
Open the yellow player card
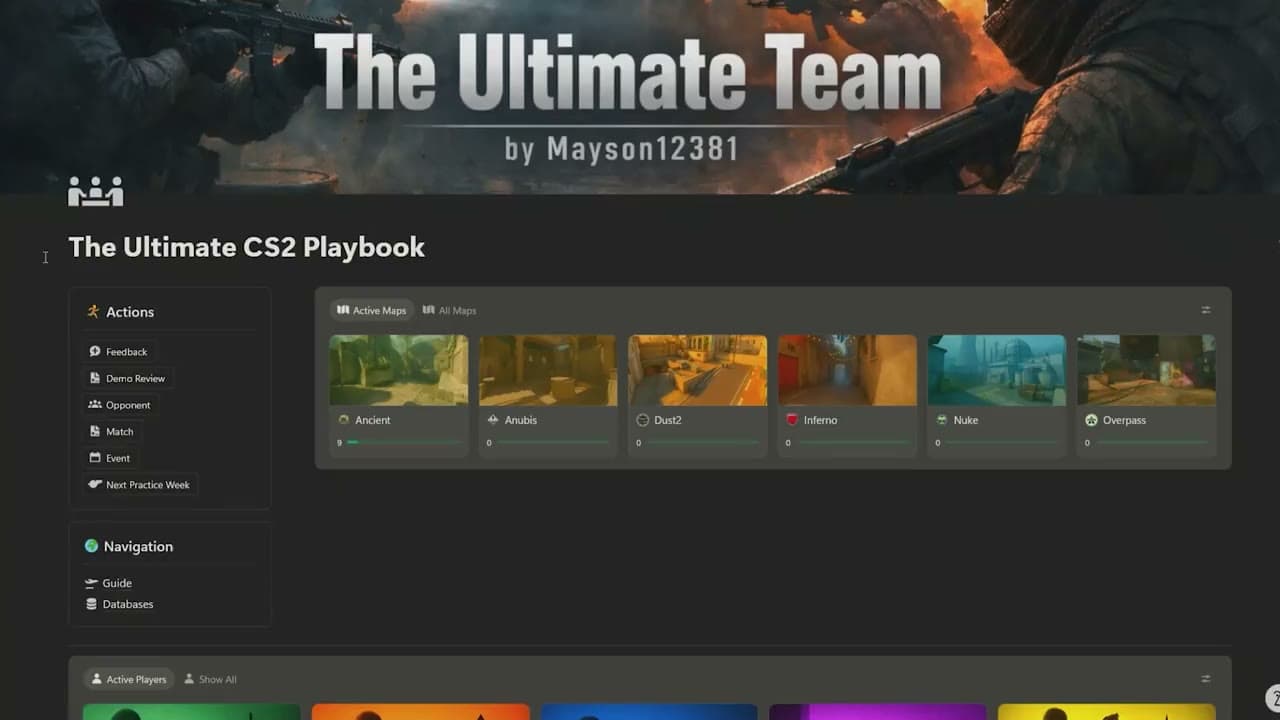coord(1107,712)
